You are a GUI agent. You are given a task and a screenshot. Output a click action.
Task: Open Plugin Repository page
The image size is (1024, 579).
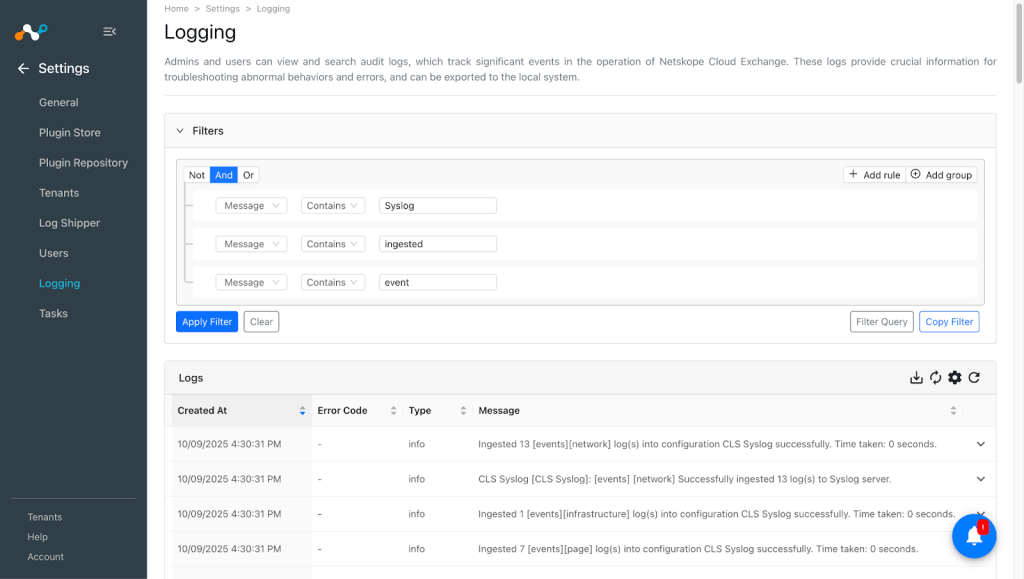[84, 163]
